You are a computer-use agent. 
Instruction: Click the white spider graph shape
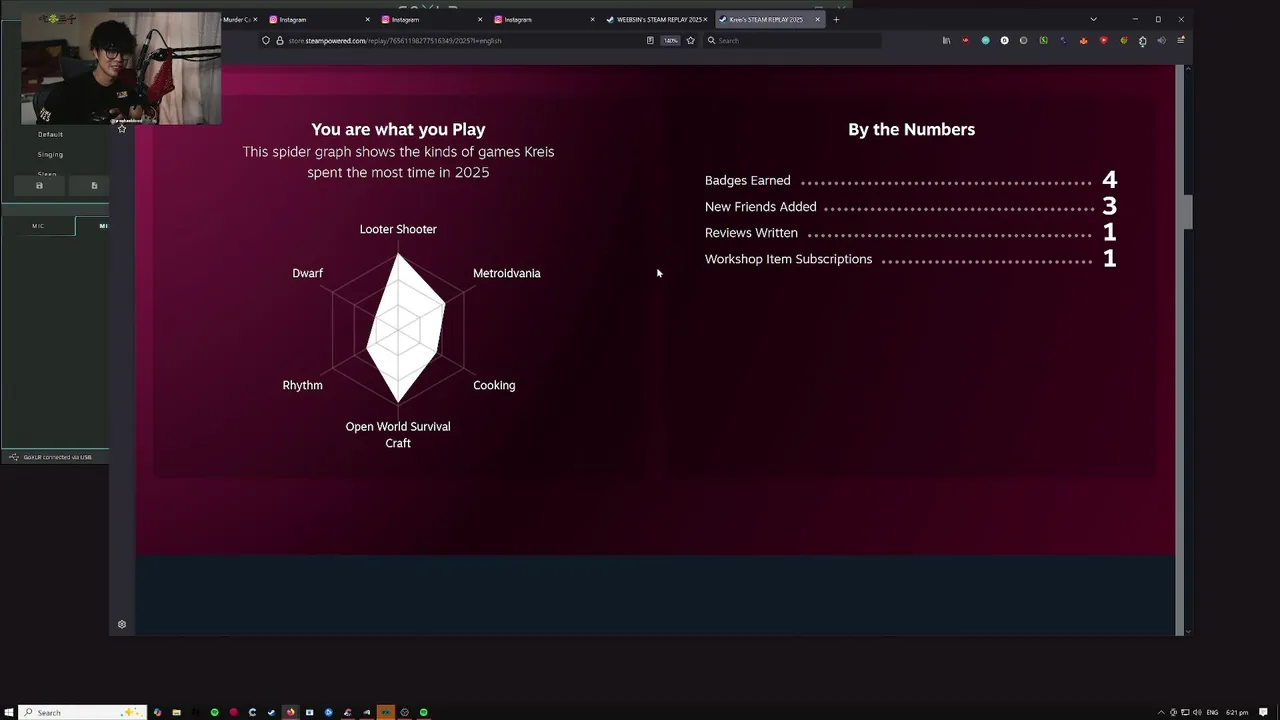pyautogui.click(x=405, y=330)
